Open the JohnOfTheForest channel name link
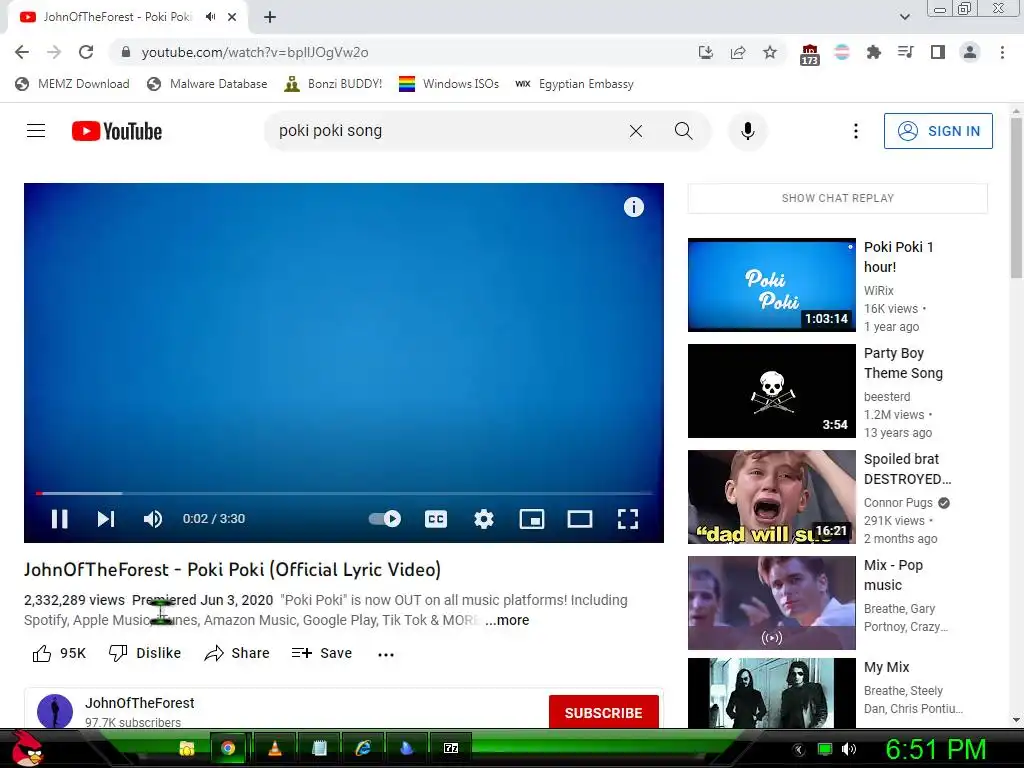Image resolution: width=1024 pixels, height=768 pixels. (x=140, y=703)
